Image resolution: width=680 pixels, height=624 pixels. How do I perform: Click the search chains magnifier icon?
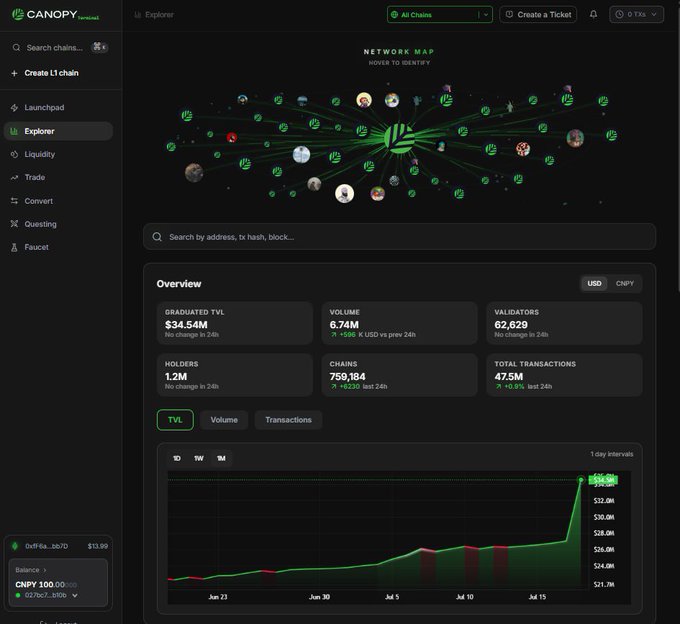[16, 47]
